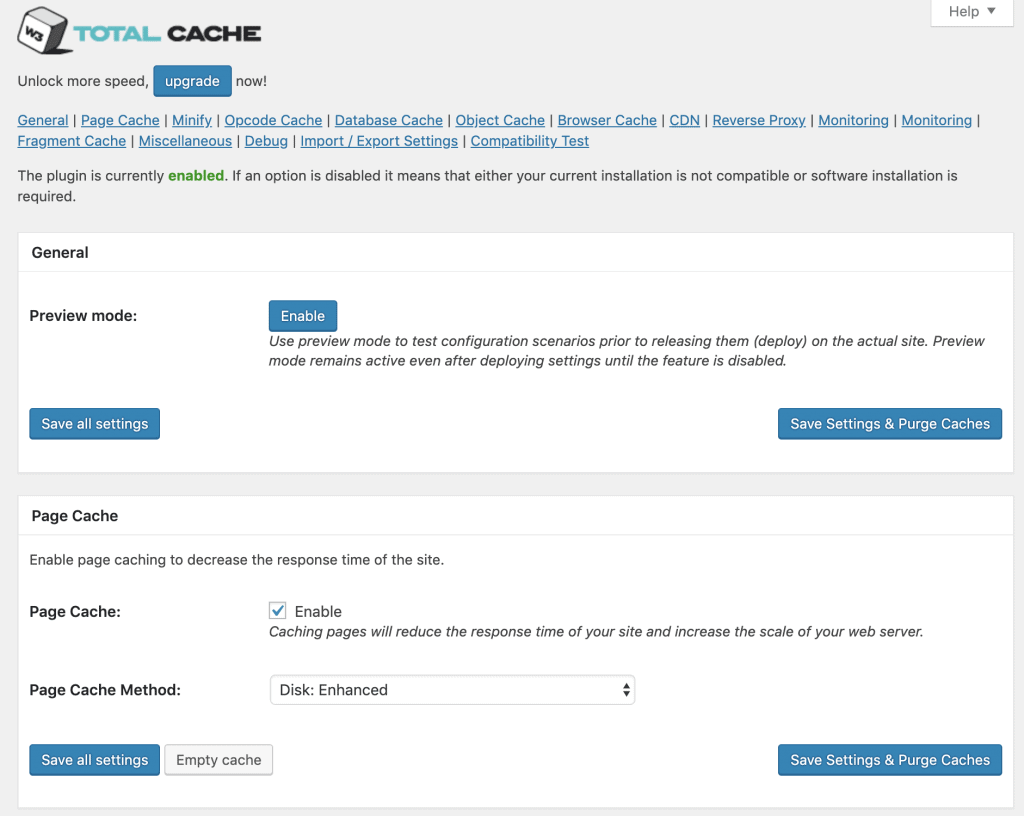Navigate to Database Cache link
Viewport: 1024px width, 816px height.
[389, 120]
